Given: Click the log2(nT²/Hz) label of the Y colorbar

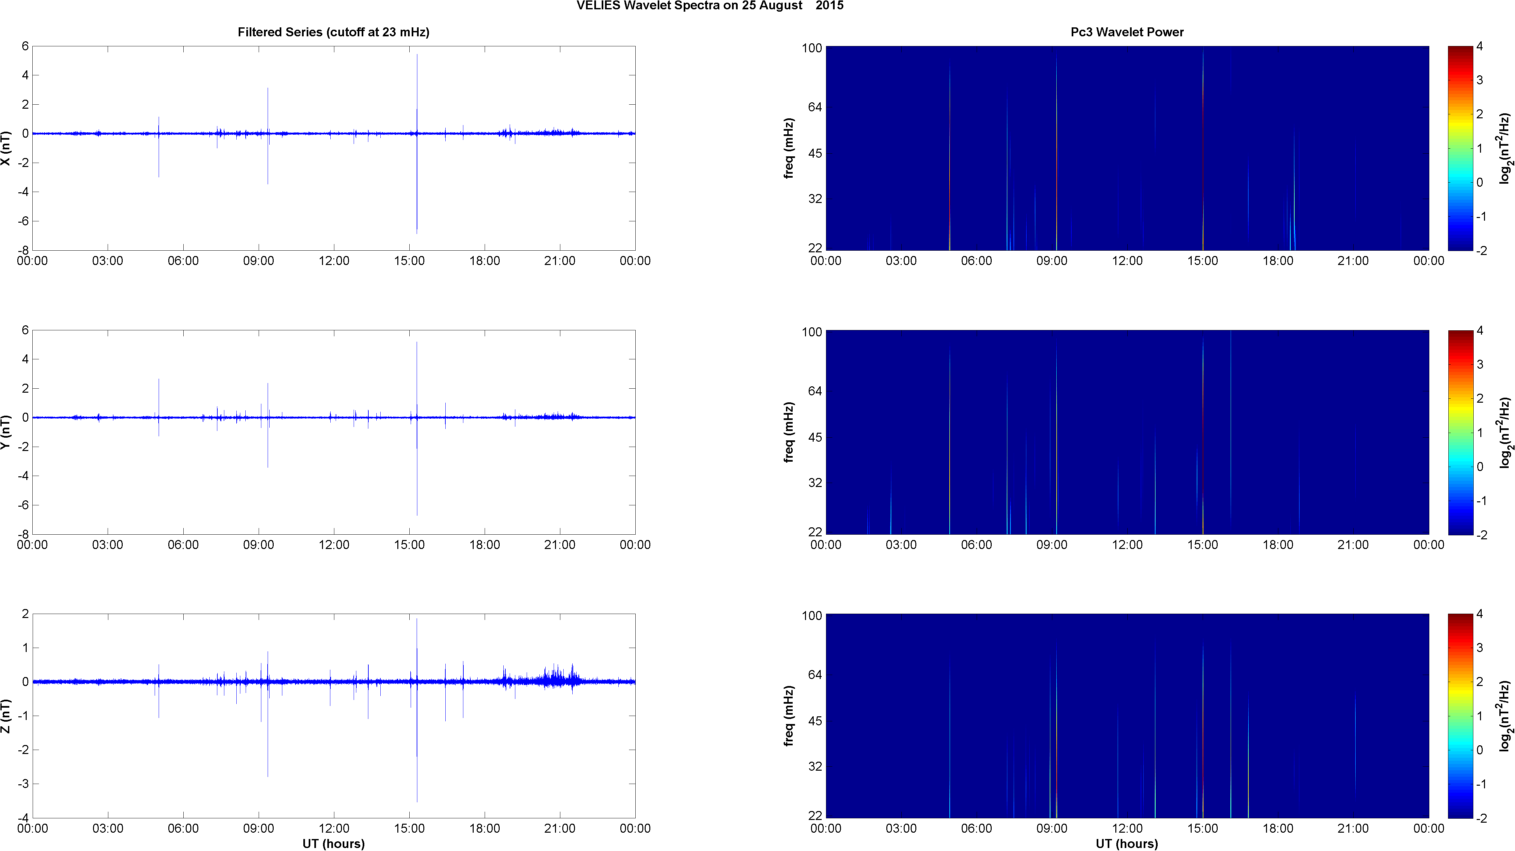Looking at the screenshot, I should click(x=1504, y=432).
